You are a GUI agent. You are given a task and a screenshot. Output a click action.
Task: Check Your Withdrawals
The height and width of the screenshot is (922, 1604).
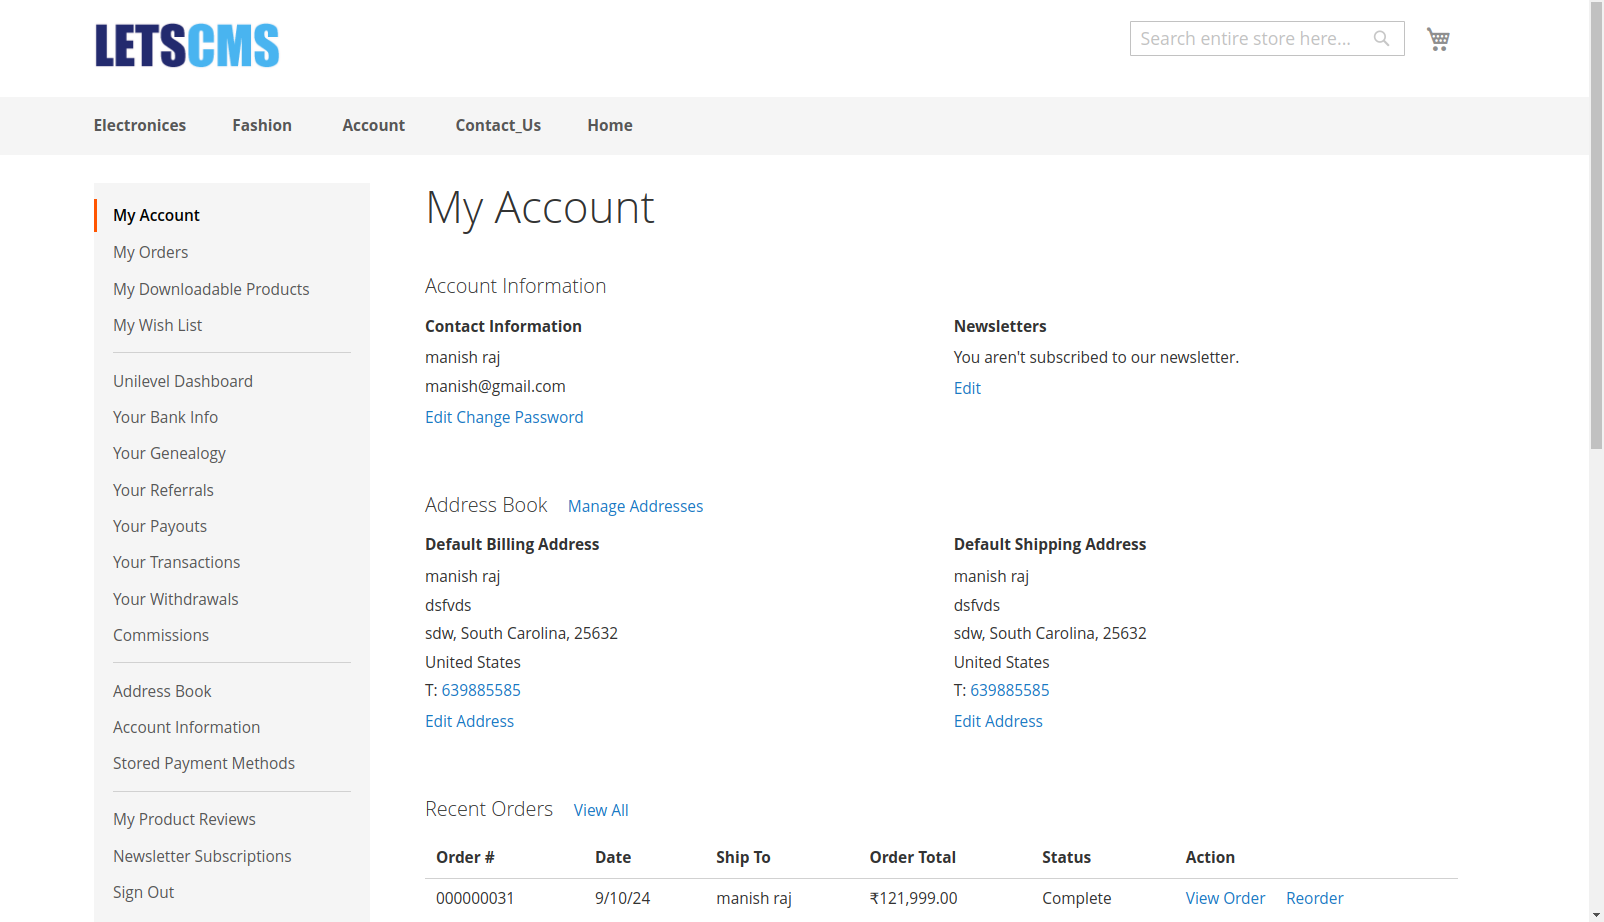175,599
